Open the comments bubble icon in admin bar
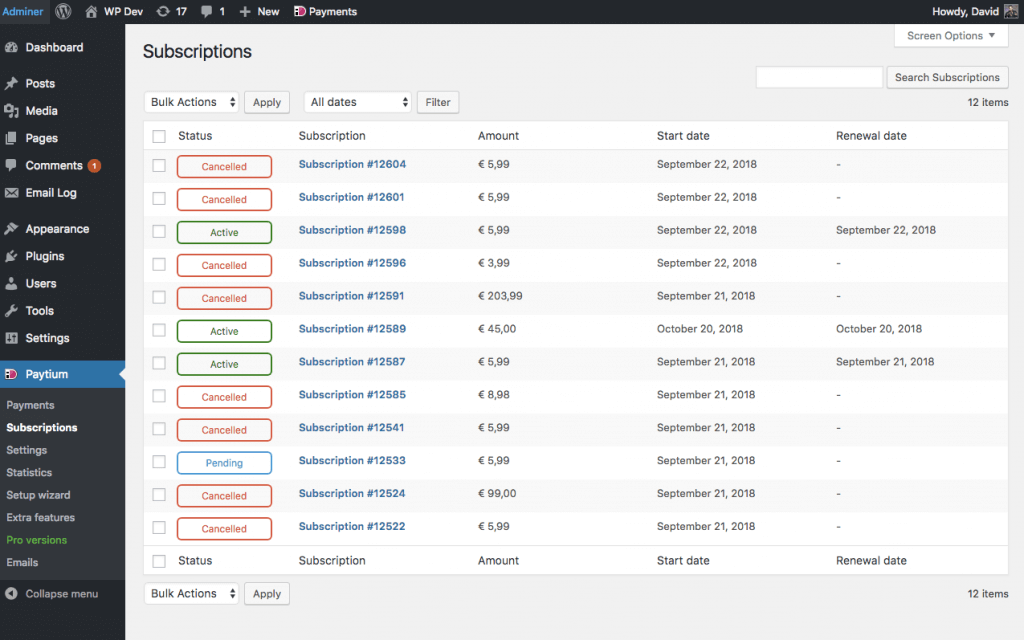1024x640 pixels. pos(207,11)
